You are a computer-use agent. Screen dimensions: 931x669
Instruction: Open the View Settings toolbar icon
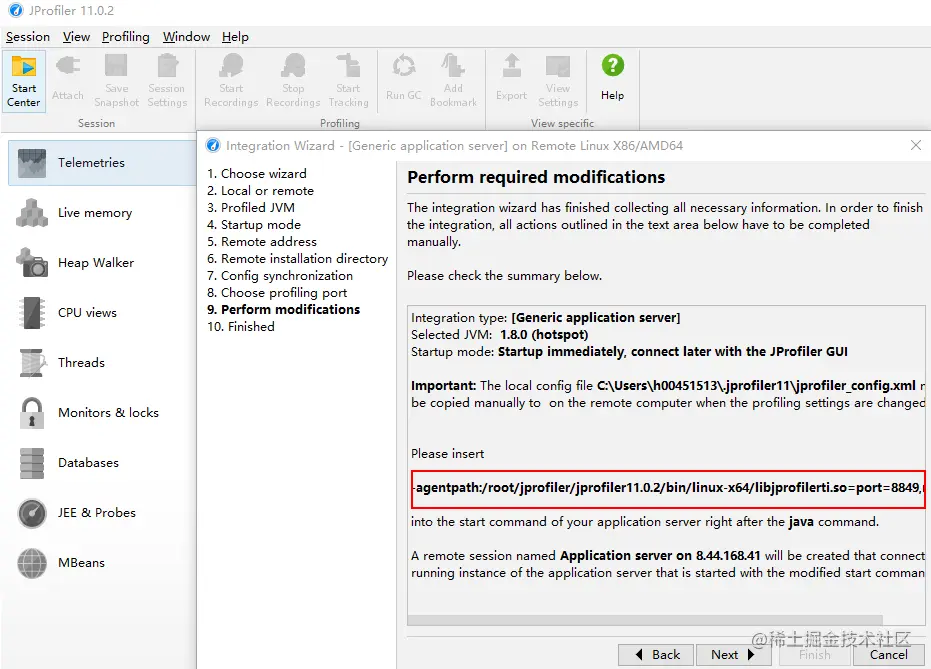click(558, 65)
